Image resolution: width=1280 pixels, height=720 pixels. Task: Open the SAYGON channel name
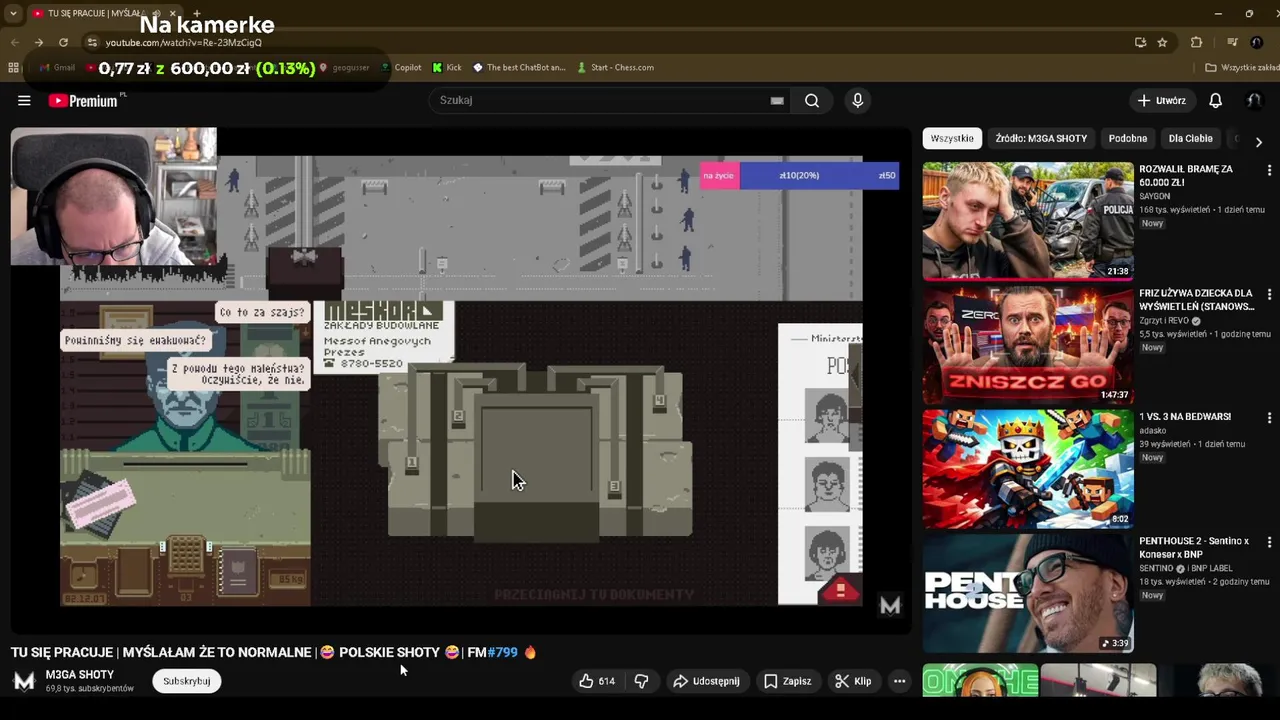[x=1154, y=197]
